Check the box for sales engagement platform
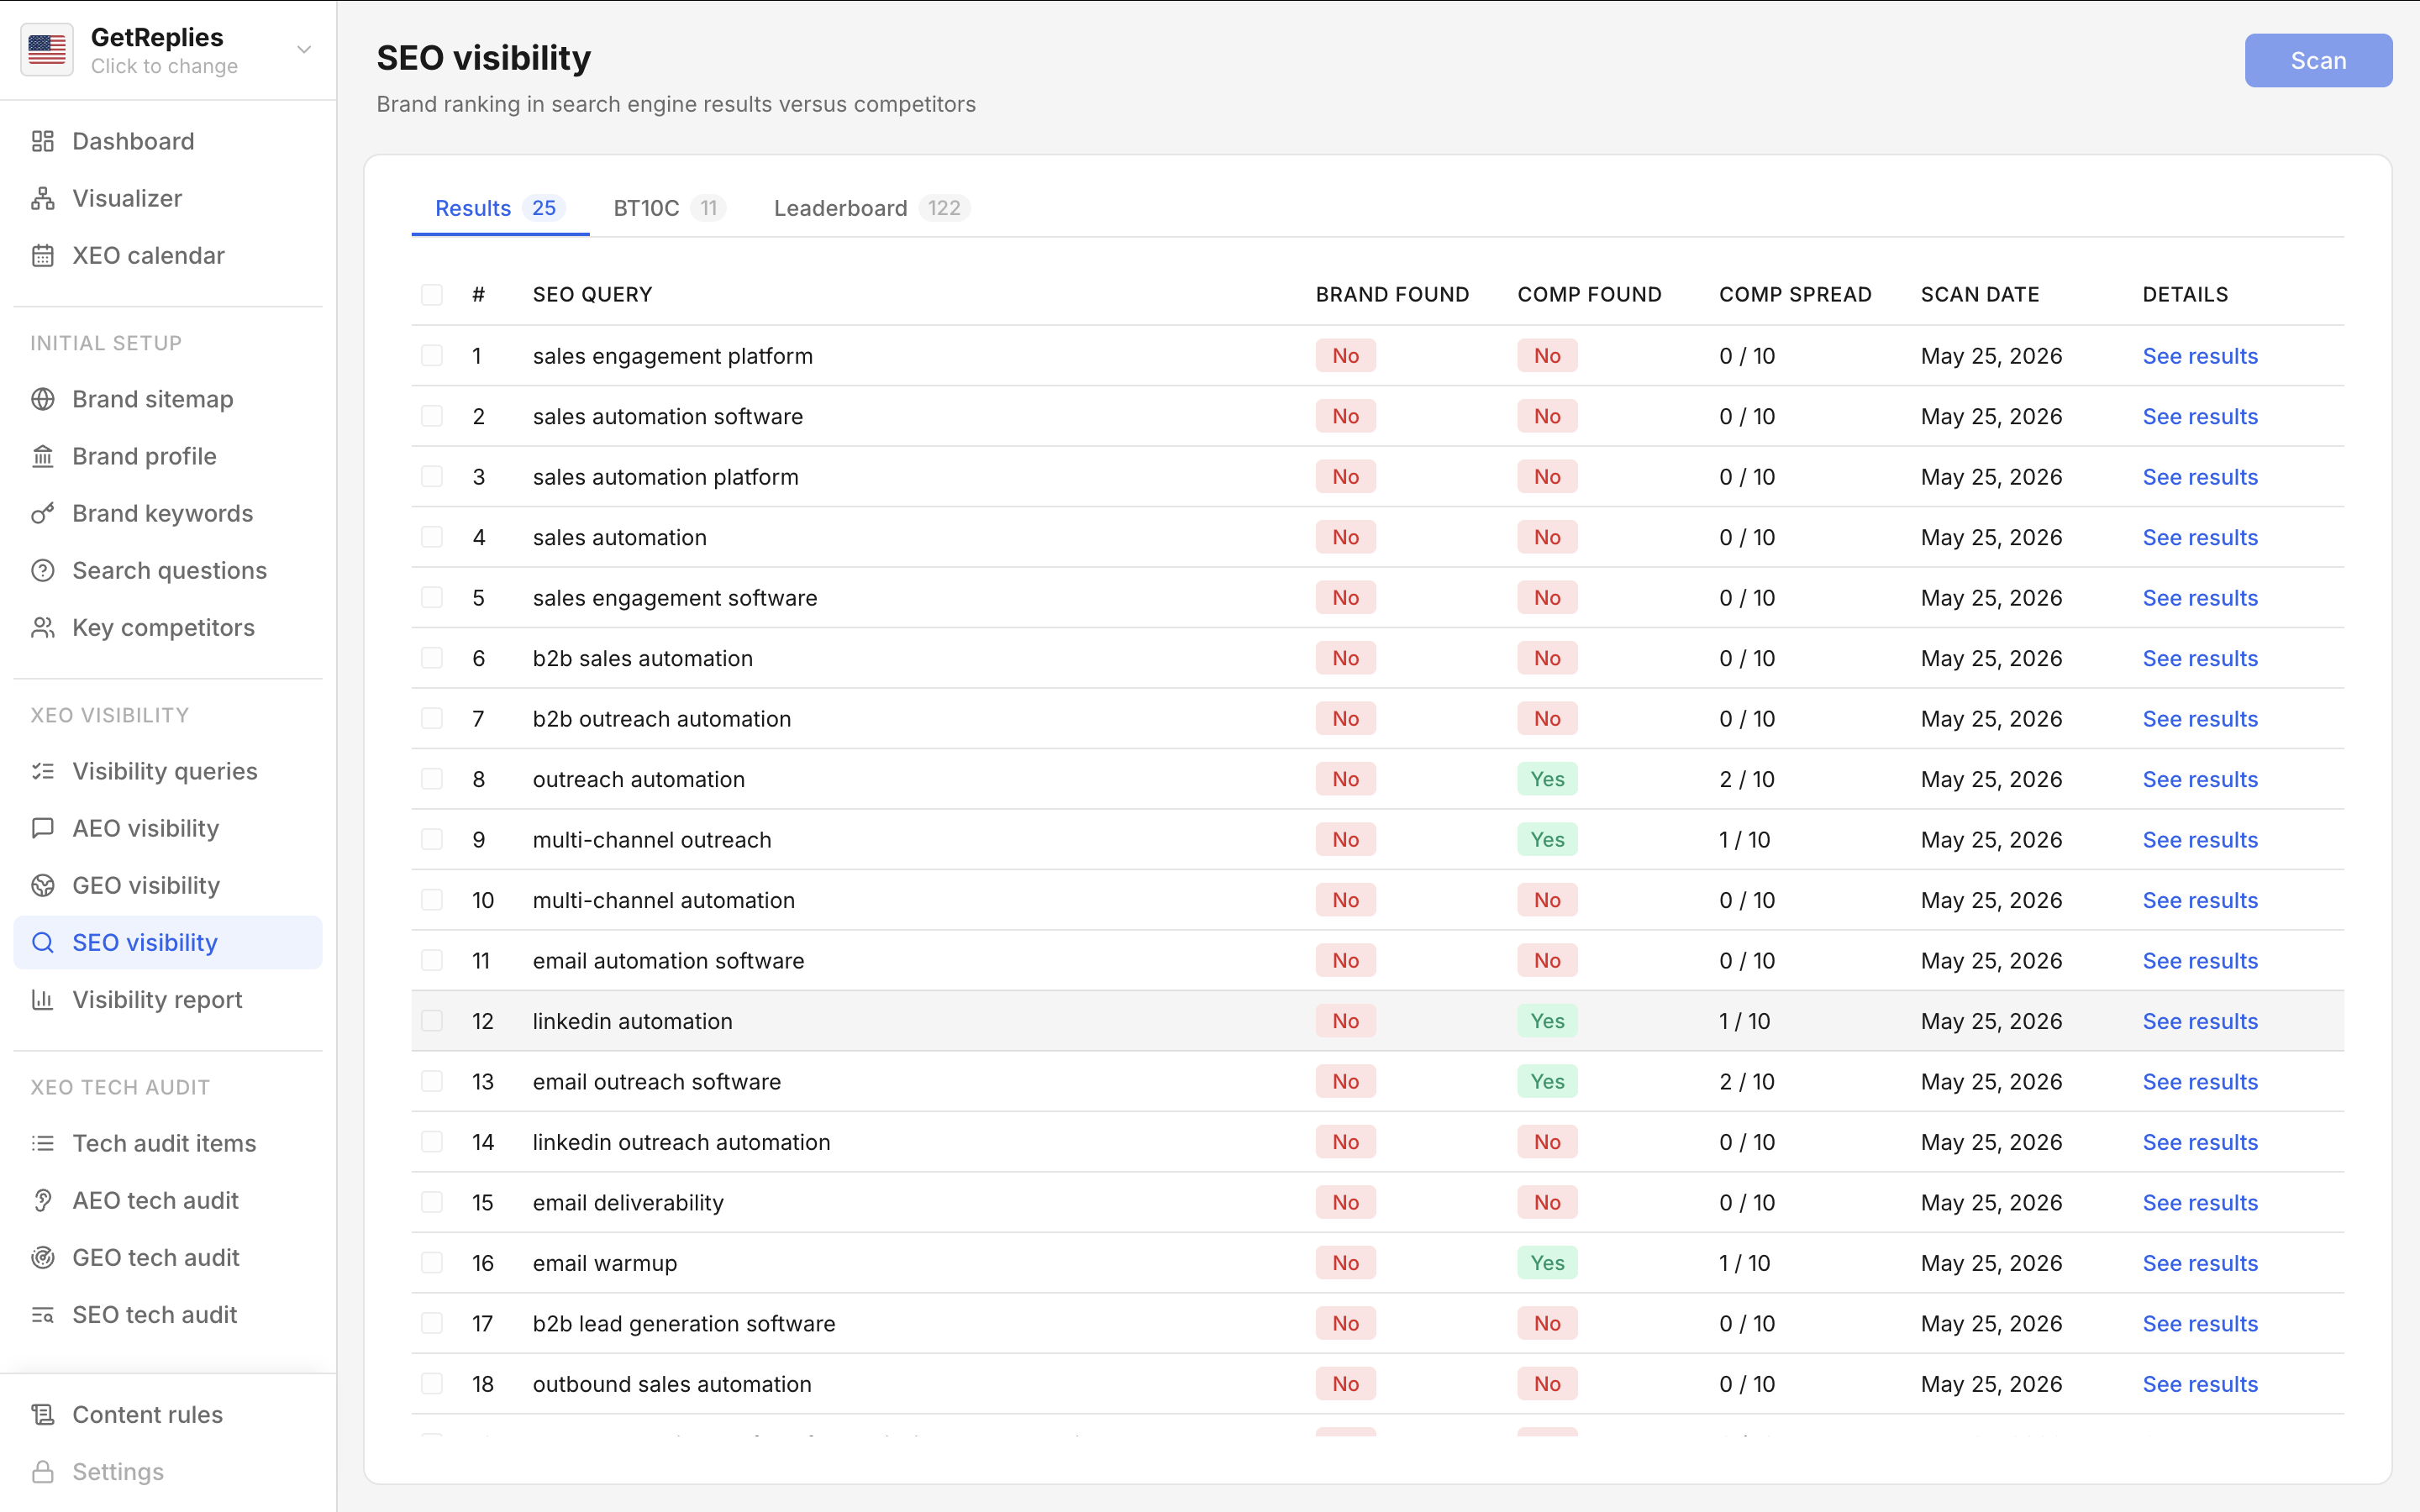Screen dimensions: 2420x1512 (432, 355)
